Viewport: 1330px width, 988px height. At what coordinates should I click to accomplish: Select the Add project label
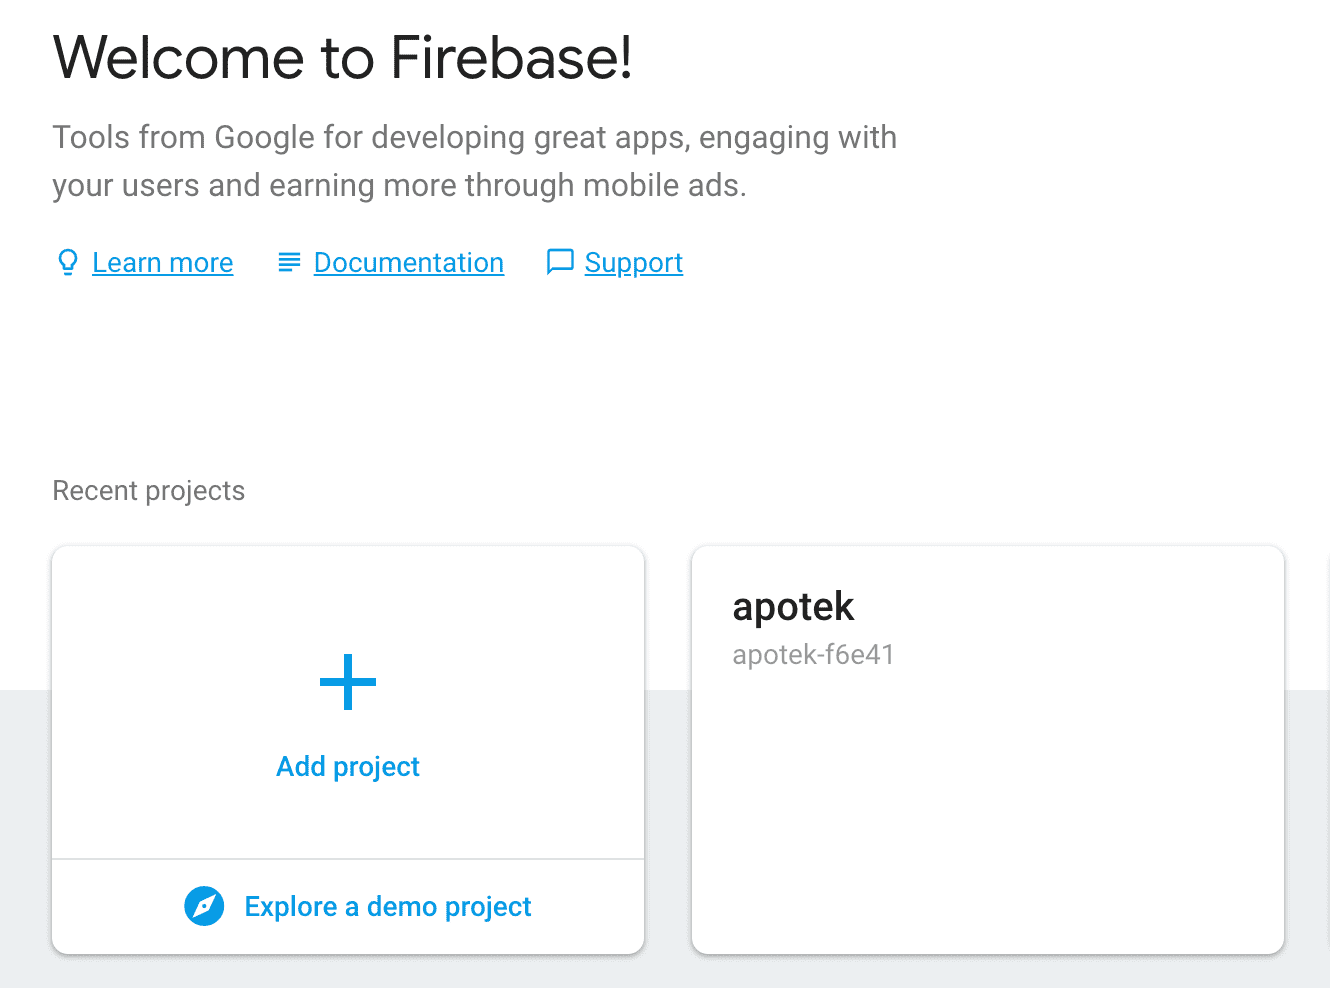[x=348, y=767]
